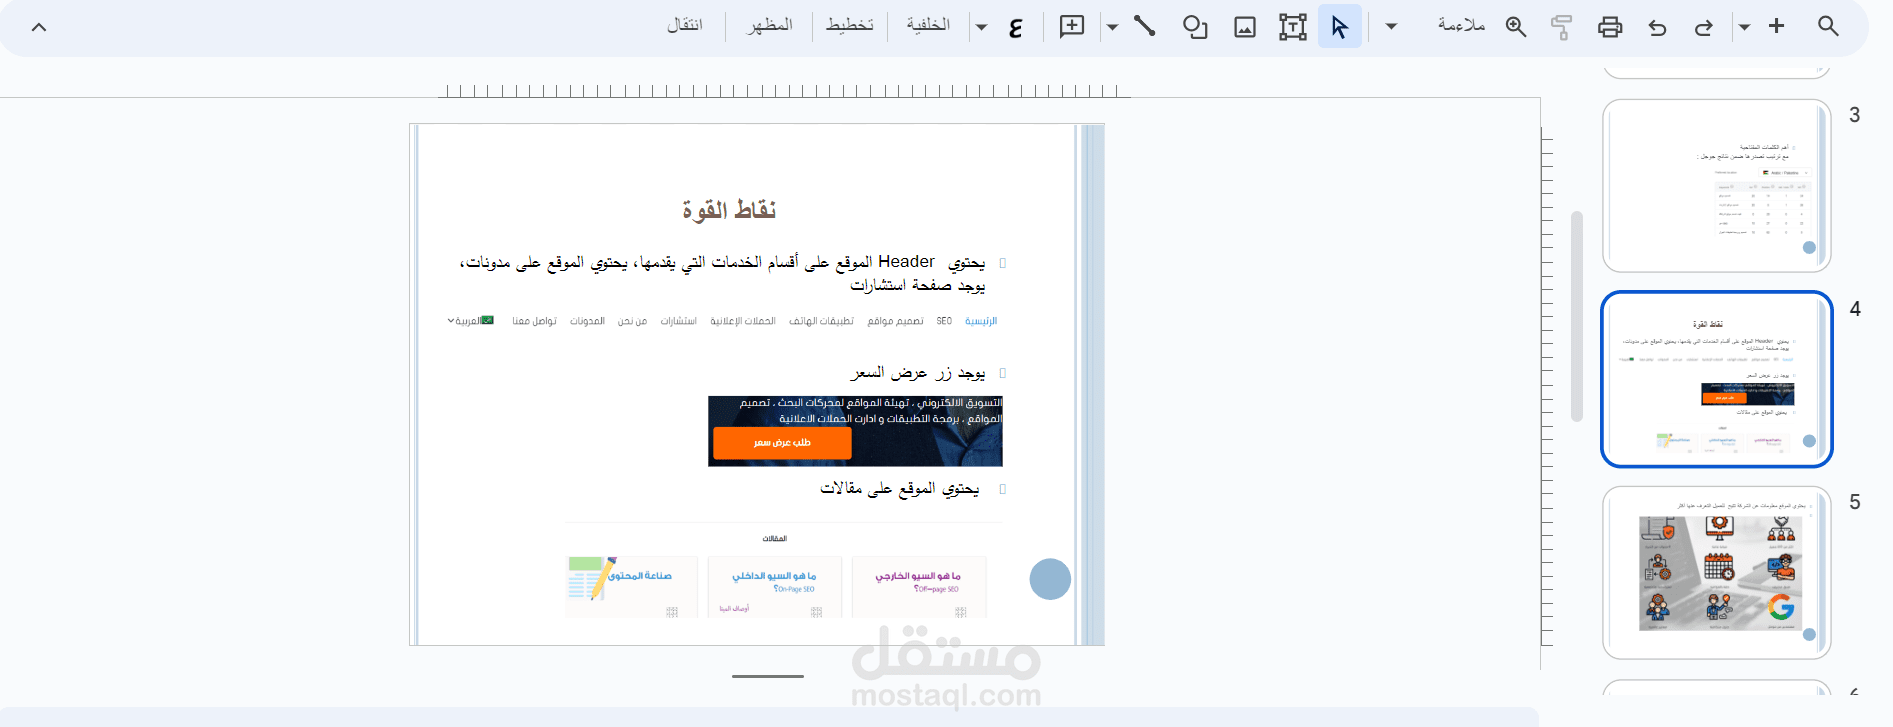
Task: Open the shape tool
Action: tap(1195, 27)
